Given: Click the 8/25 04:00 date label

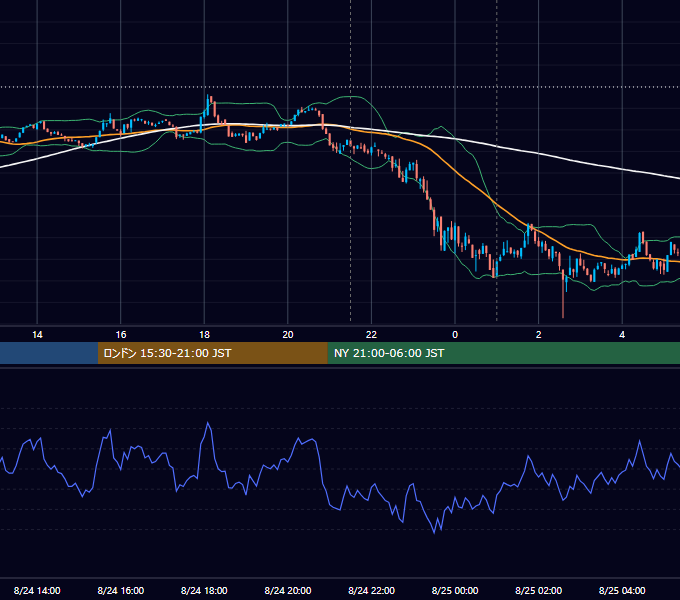Looking at the screenshot, I should click(622, 590).
